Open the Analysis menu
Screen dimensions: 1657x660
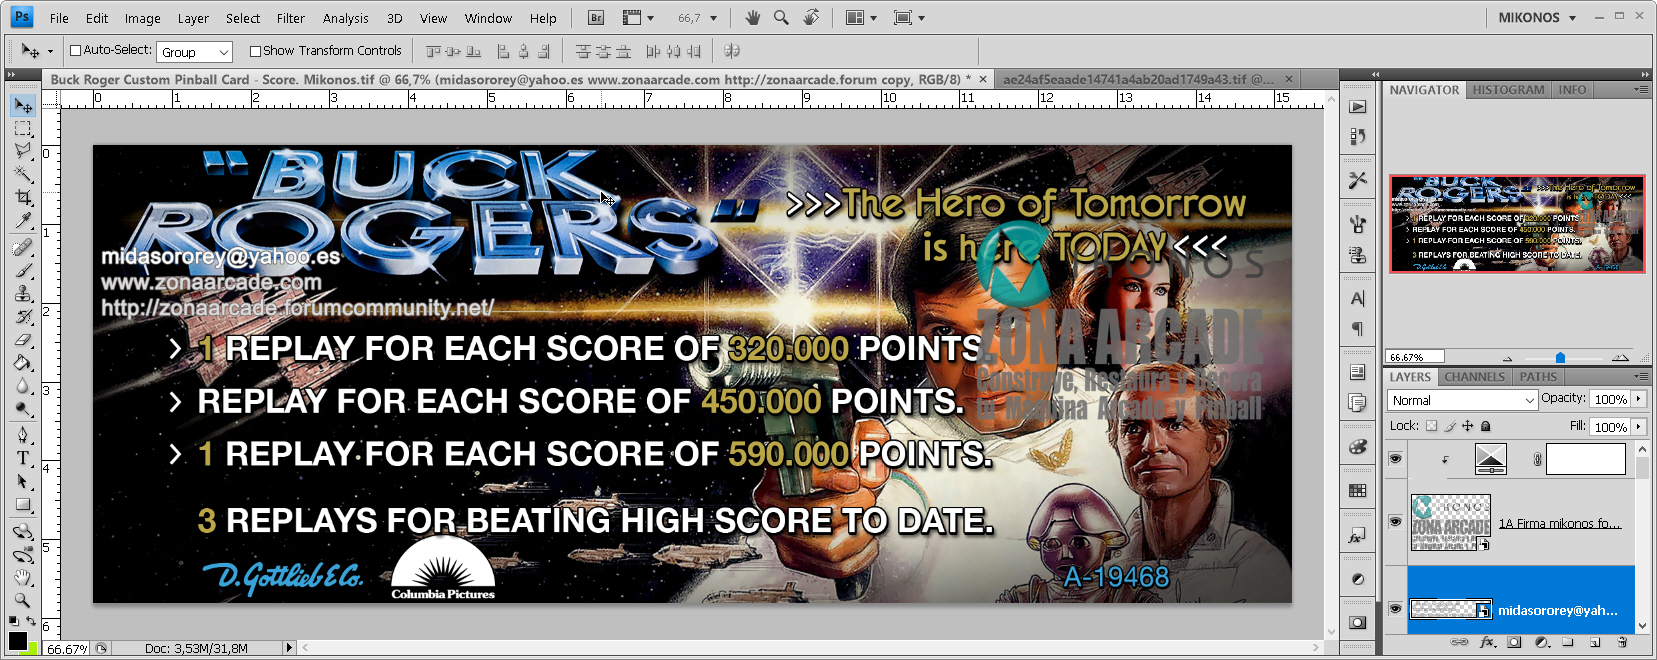click(x=346, y=18)
